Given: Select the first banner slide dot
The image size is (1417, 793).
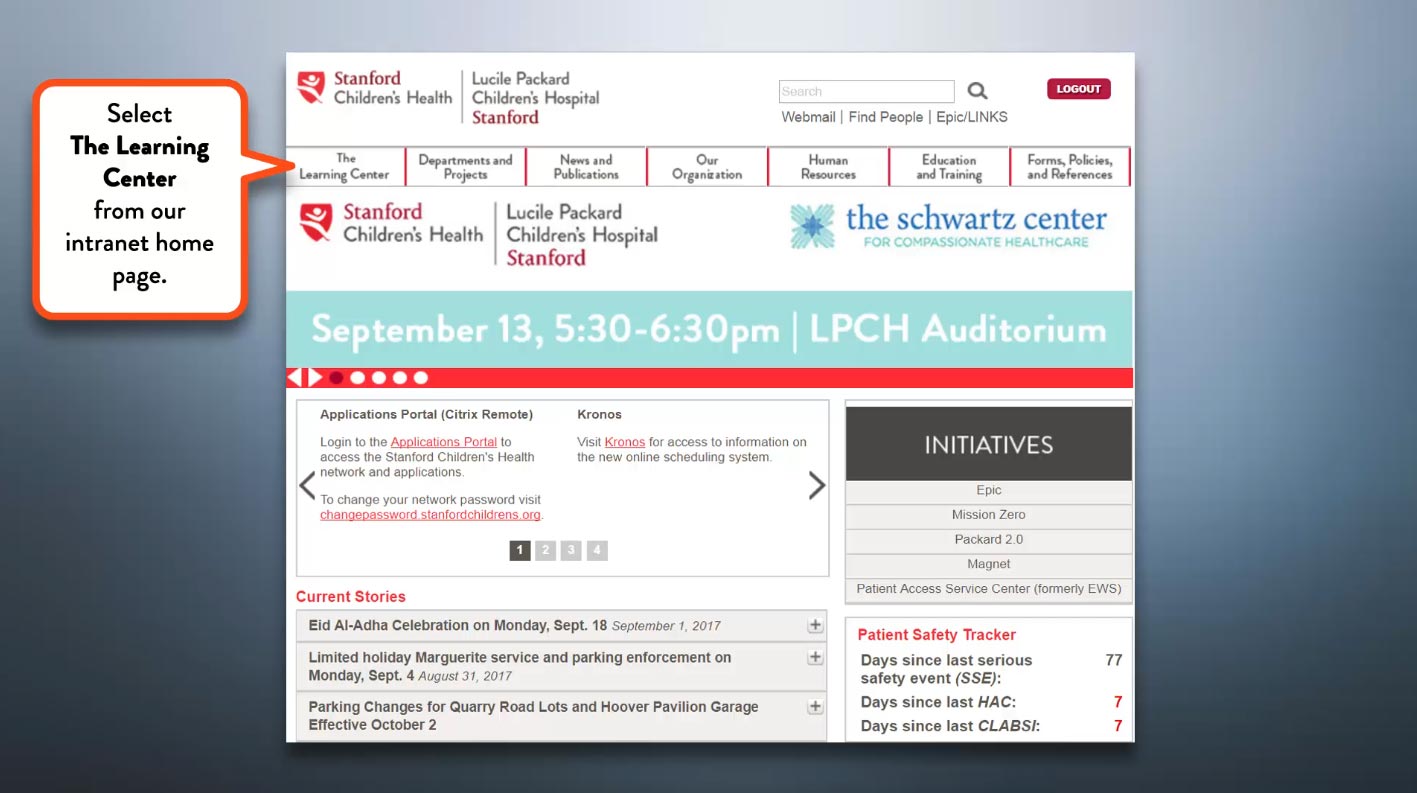Looking at the screenshot, I should [x=336, y=378].
